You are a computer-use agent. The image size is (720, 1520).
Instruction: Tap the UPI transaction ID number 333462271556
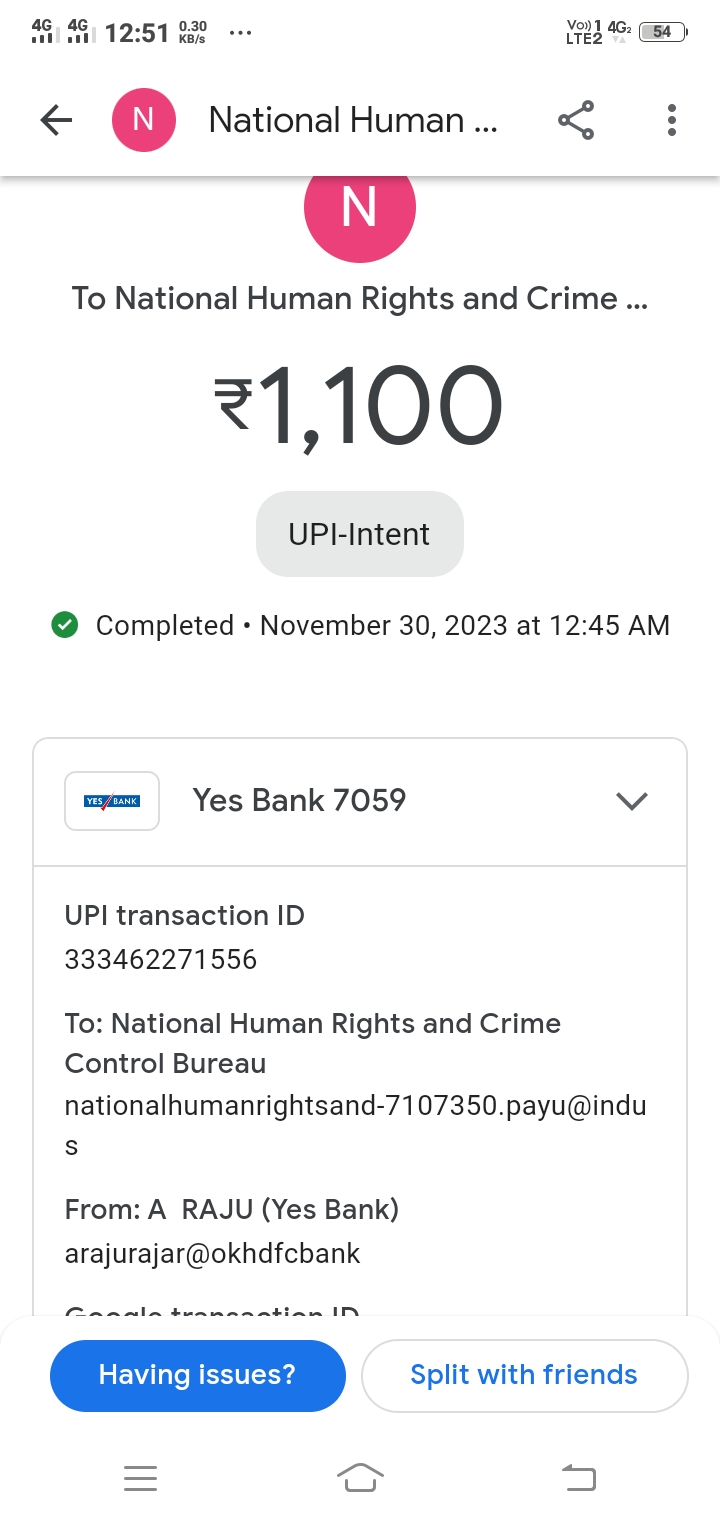tap(161, 960)
